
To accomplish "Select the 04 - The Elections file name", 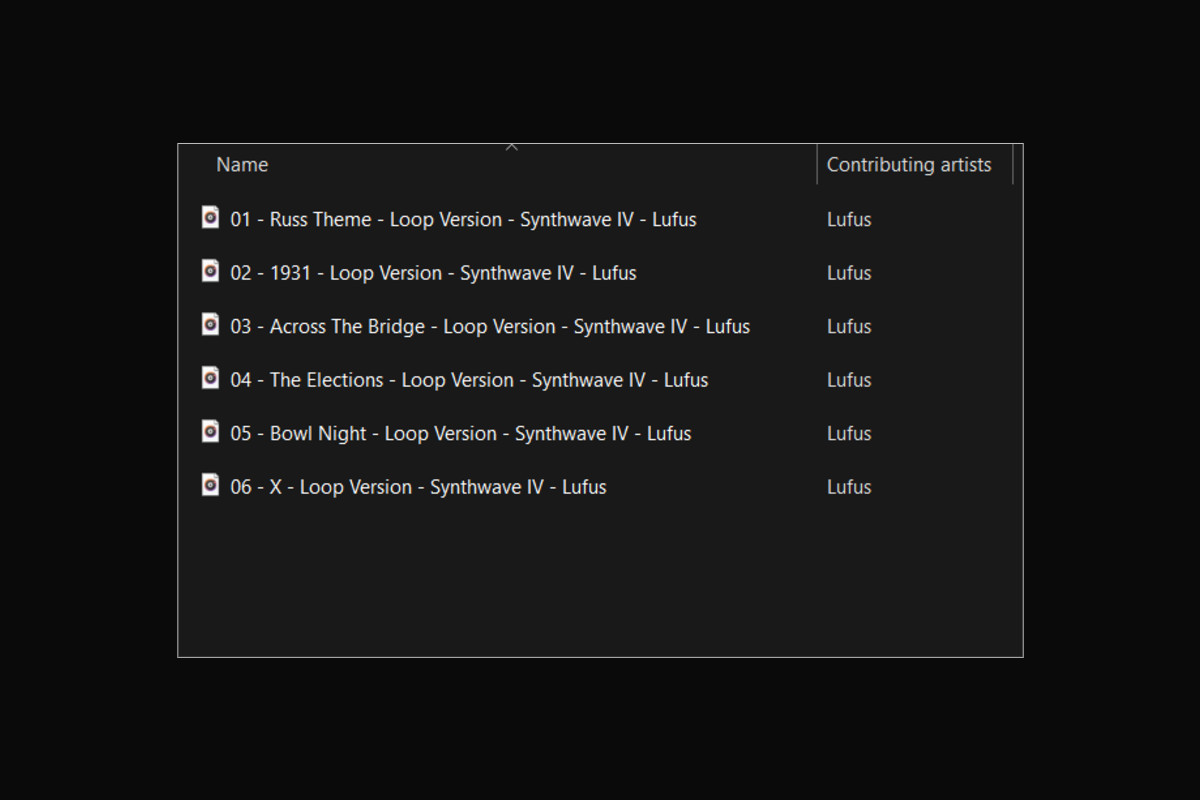I will pos(469,380).
